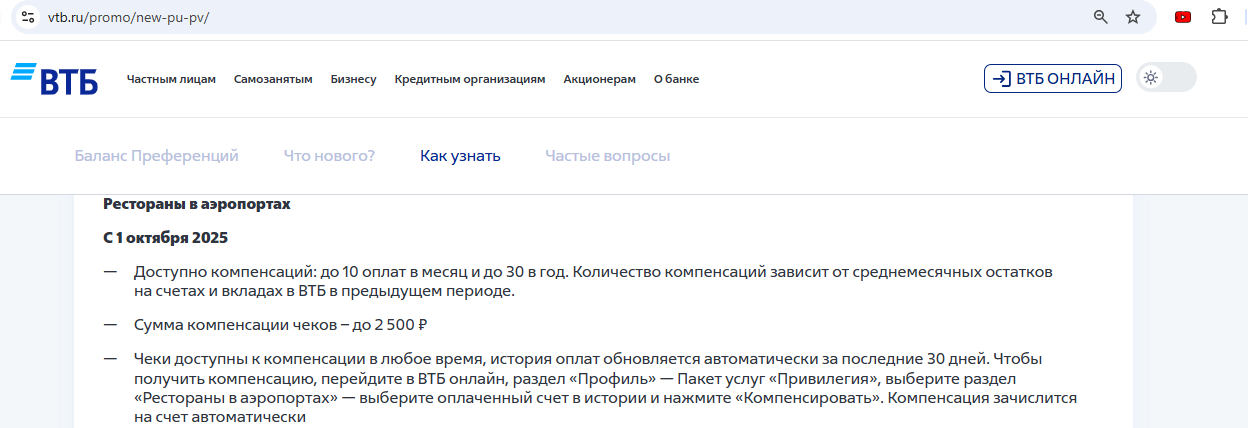1248x428 pixels.
Task: Select Кредитным организациям in top navigation
Action: tap(469, 79)
